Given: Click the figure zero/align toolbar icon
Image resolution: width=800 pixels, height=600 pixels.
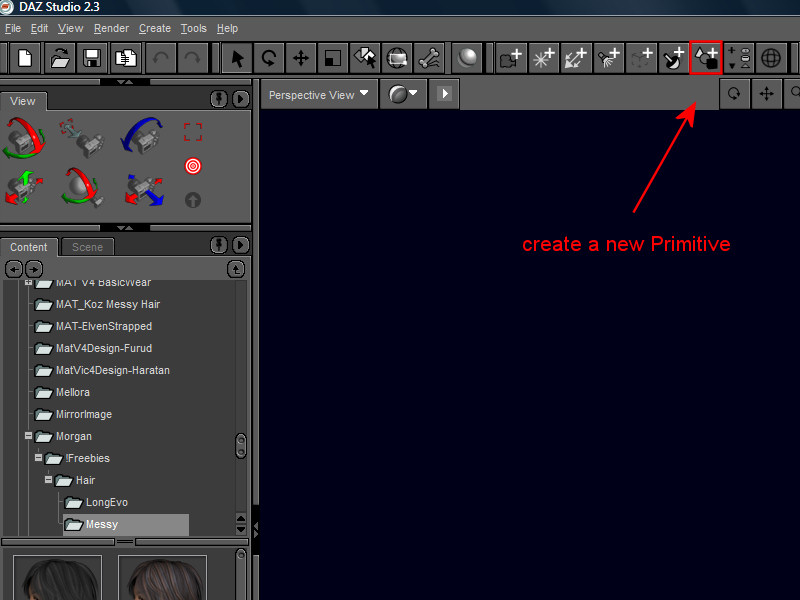Looking at the screenshot, I should tap(739, 58).
